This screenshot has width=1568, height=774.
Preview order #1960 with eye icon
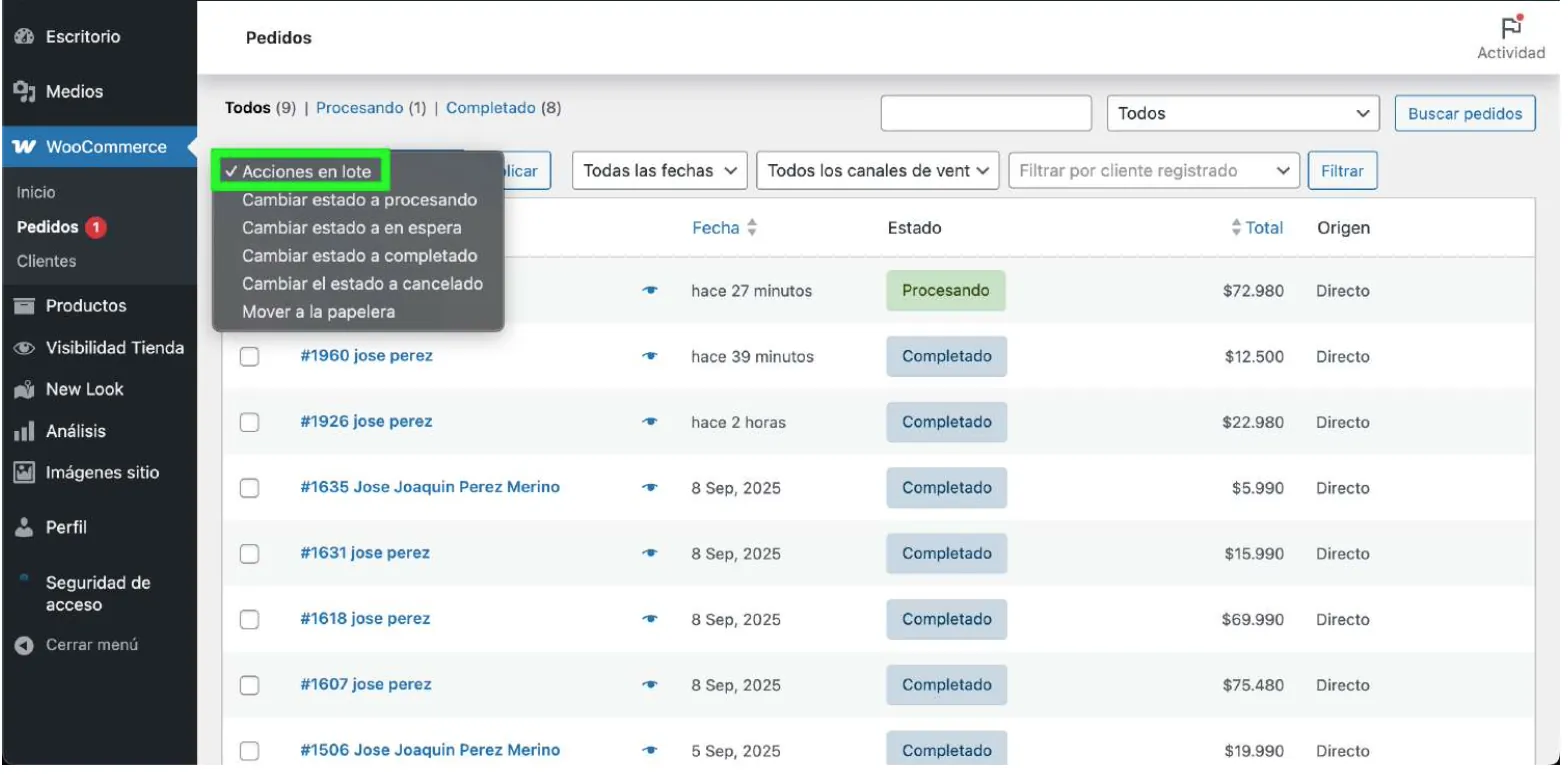(650, 357)
